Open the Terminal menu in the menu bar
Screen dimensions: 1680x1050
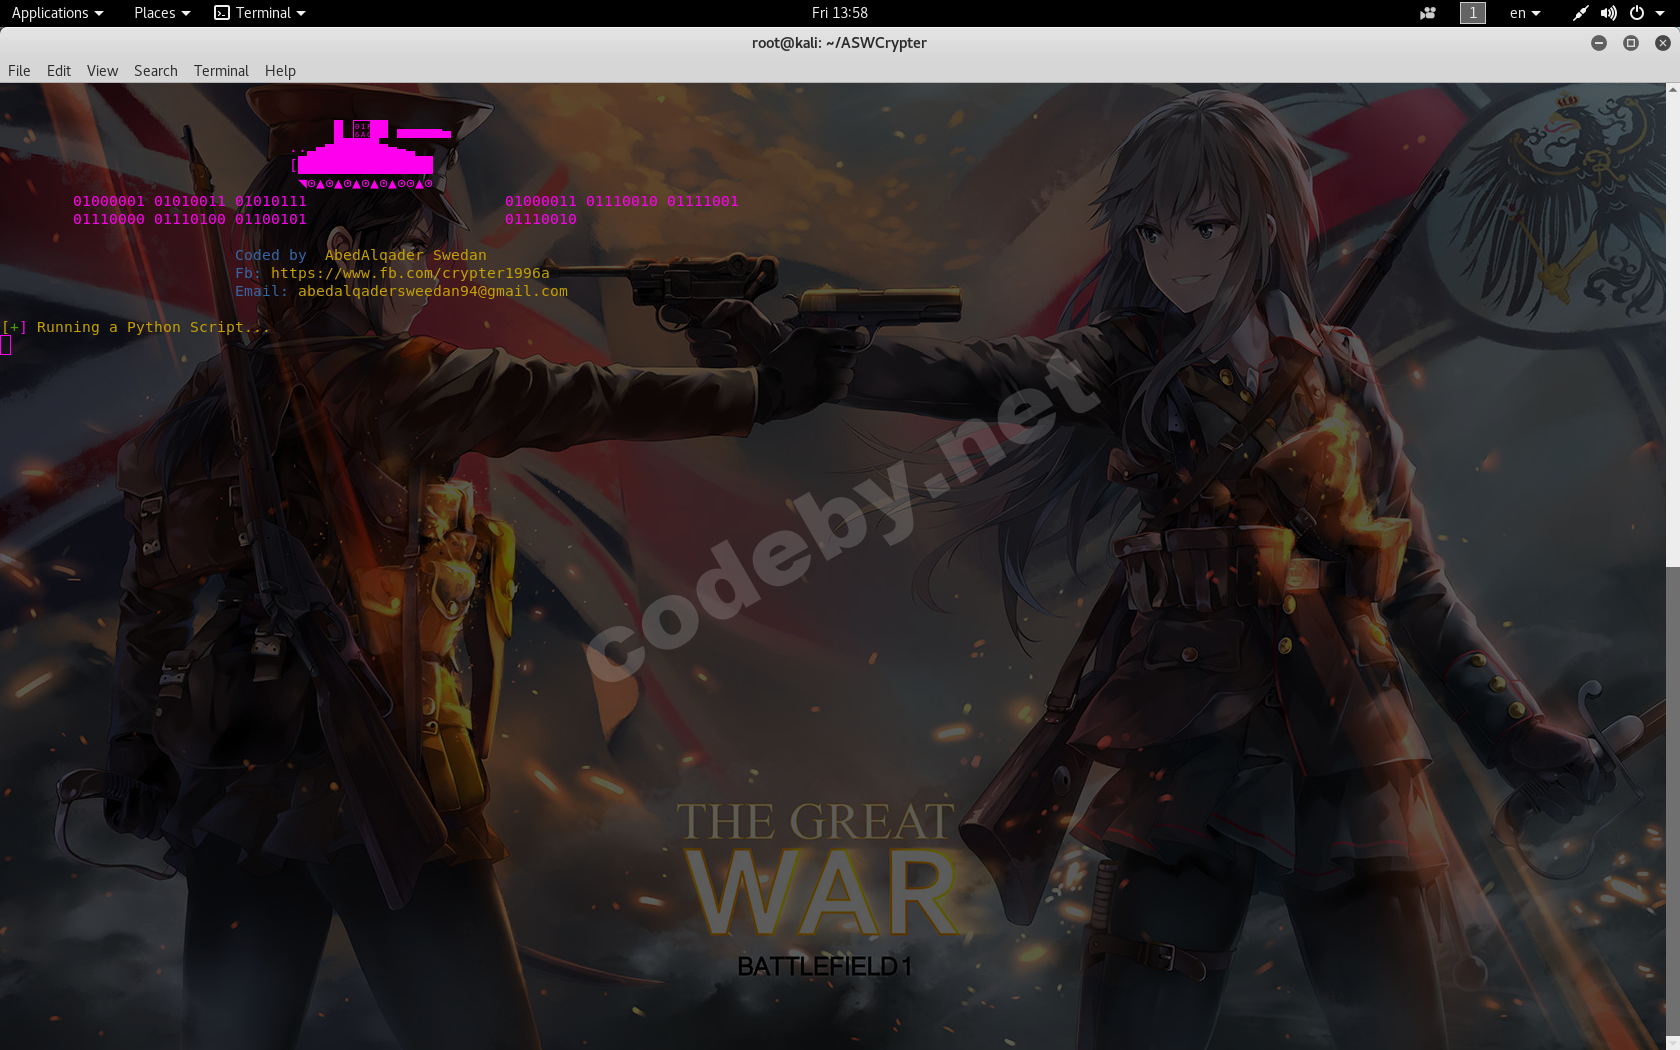pos(221,71)
